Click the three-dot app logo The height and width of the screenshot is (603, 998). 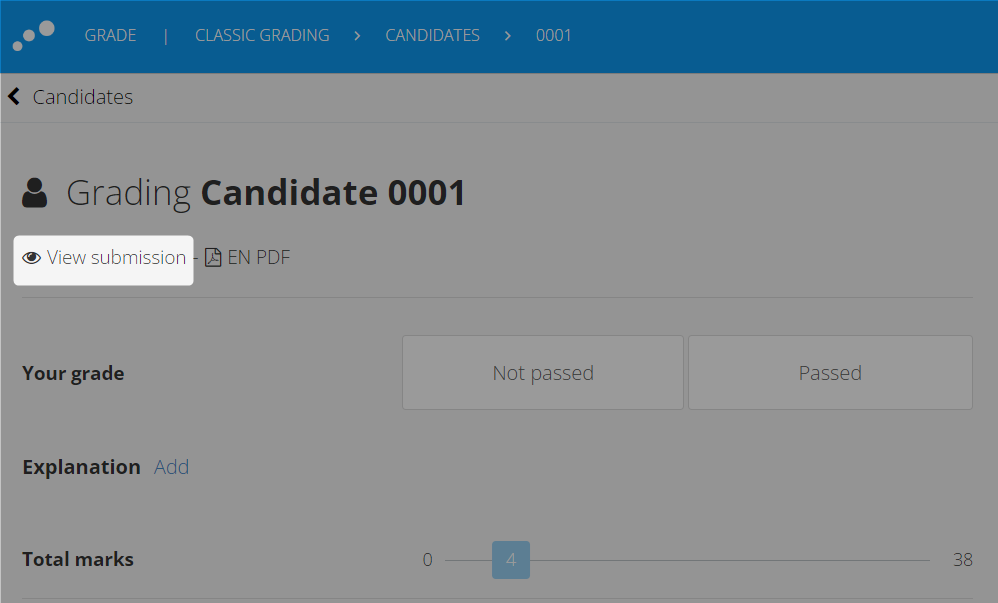pos(34,36)
